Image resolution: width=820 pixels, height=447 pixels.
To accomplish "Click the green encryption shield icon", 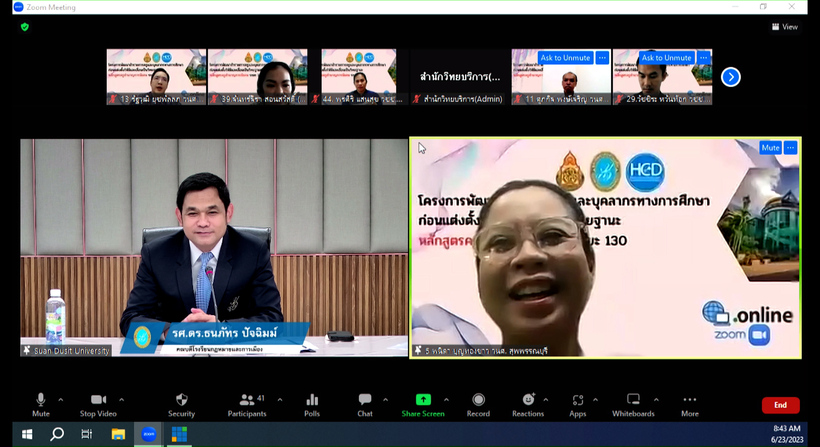I will 25,27.
